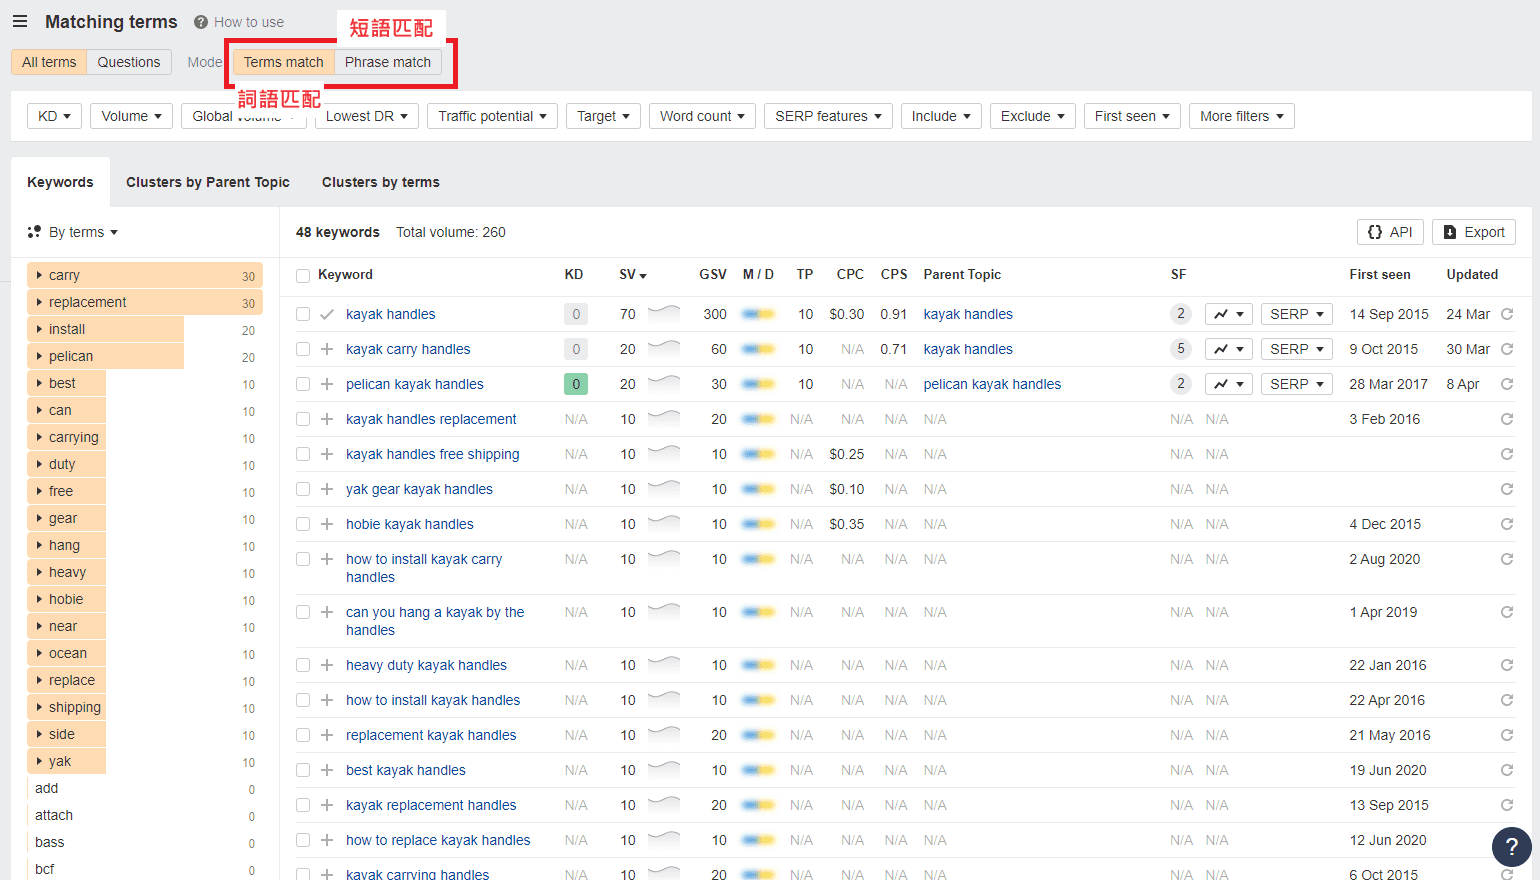Click the checkmark on kayak handles row
This screenshot has height=880, width=1540.
[327, 314]
